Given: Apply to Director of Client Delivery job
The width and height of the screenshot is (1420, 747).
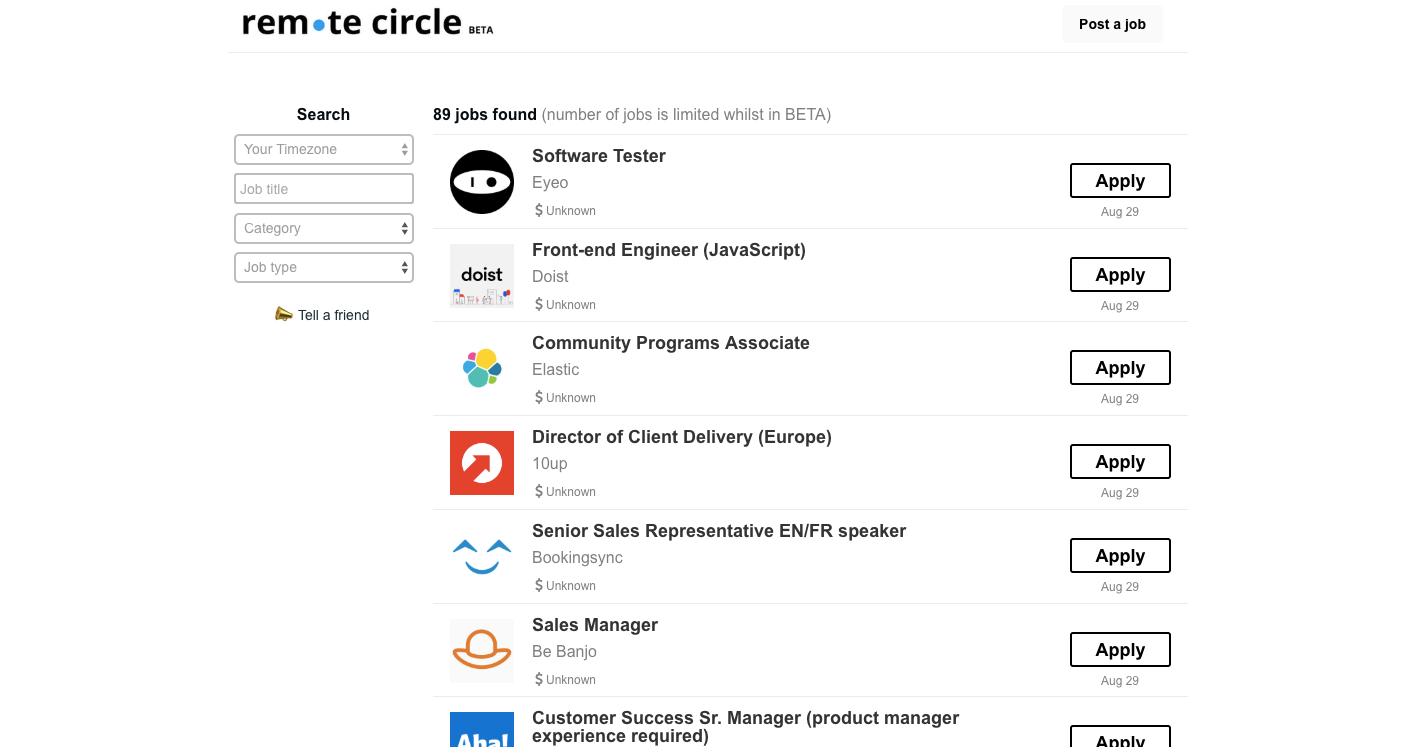Looking at the screenshot, I should point(1120,462).
